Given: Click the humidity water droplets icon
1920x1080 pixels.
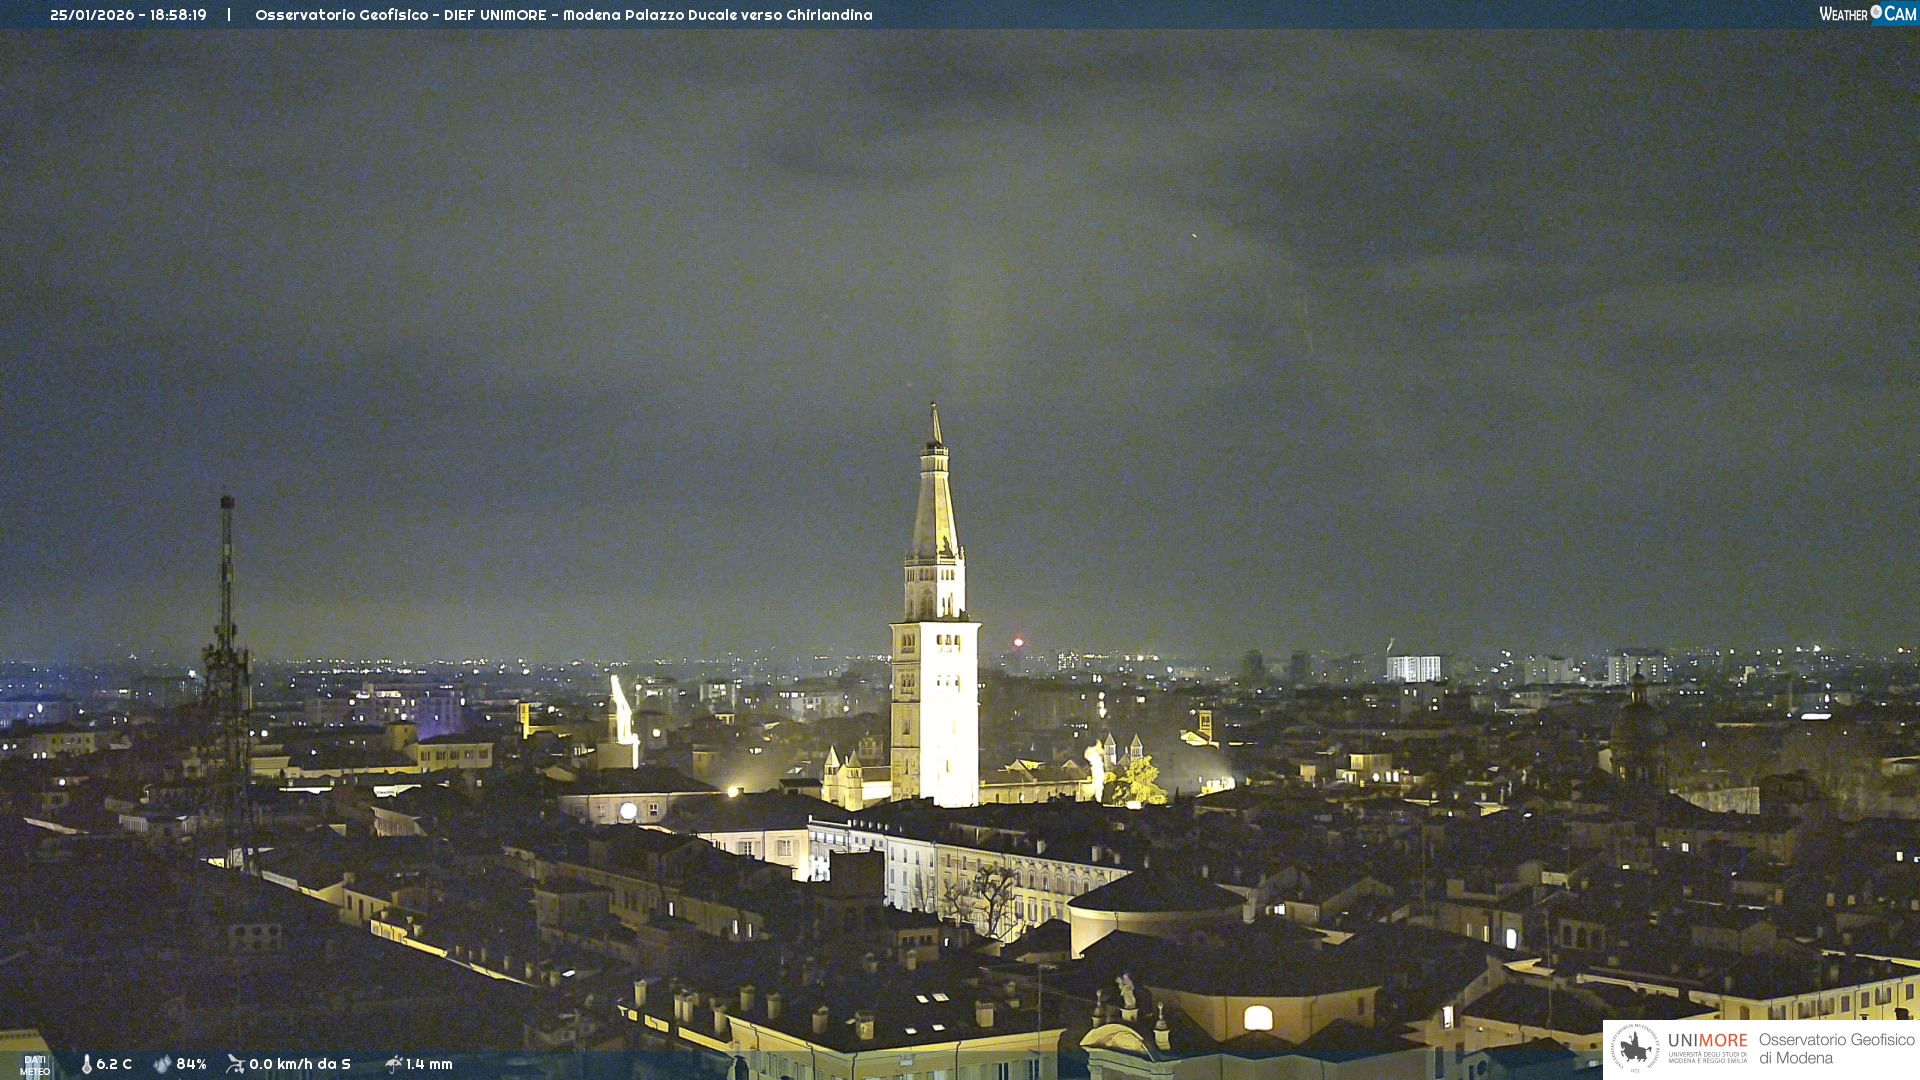Looking at the screenshot, I should (x=162, y=1064).
